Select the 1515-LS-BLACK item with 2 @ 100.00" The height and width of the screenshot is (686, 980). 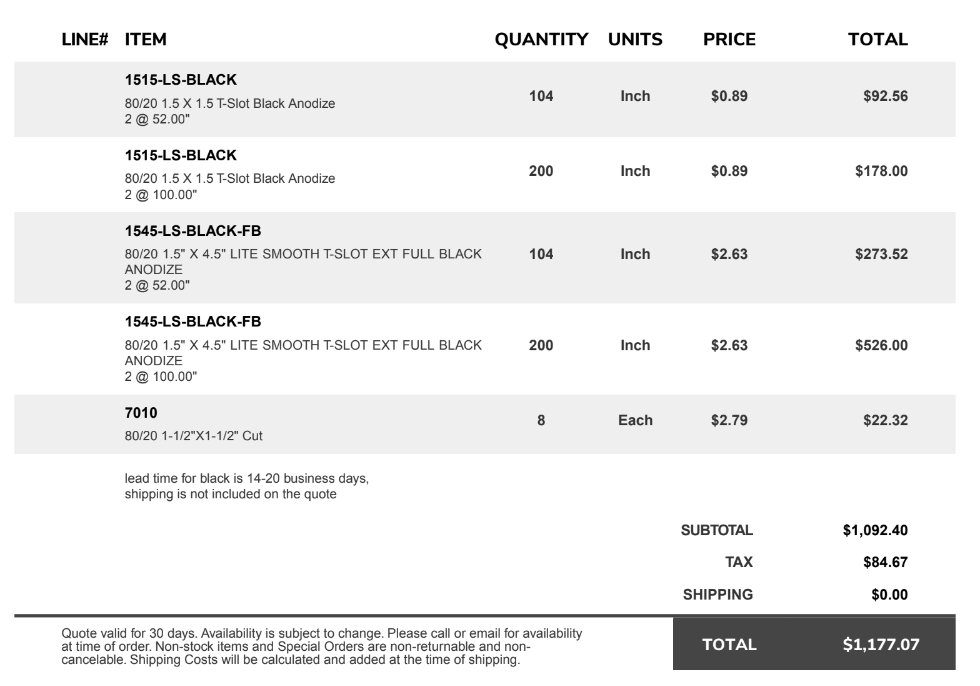tap(181, 156)
